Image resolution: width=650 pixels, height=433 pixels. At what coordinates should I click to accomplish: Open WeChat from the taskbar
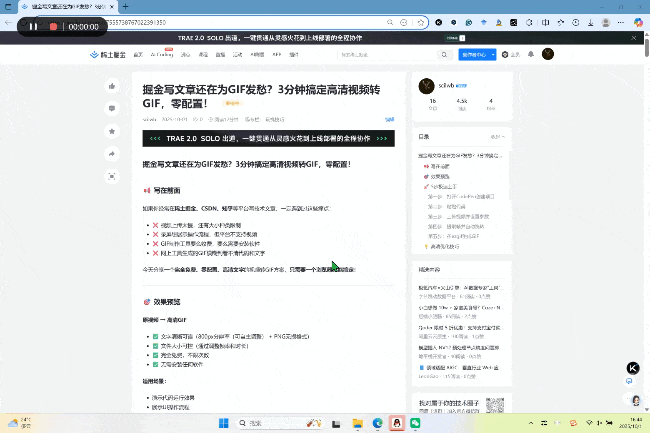click(415, 423)
